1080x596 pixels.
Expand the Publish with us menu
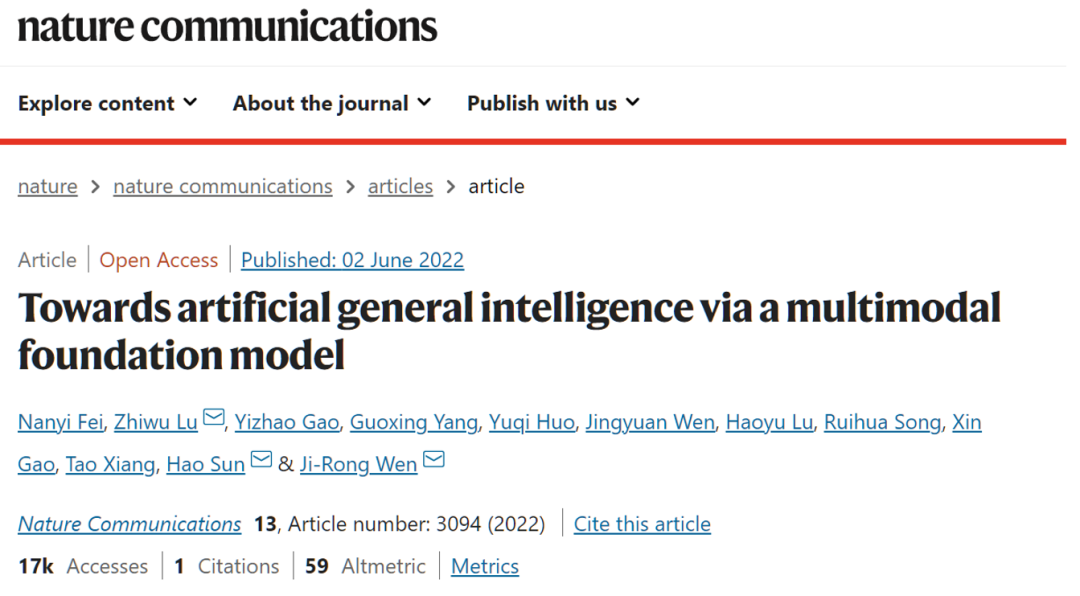[x=553, y=103]
